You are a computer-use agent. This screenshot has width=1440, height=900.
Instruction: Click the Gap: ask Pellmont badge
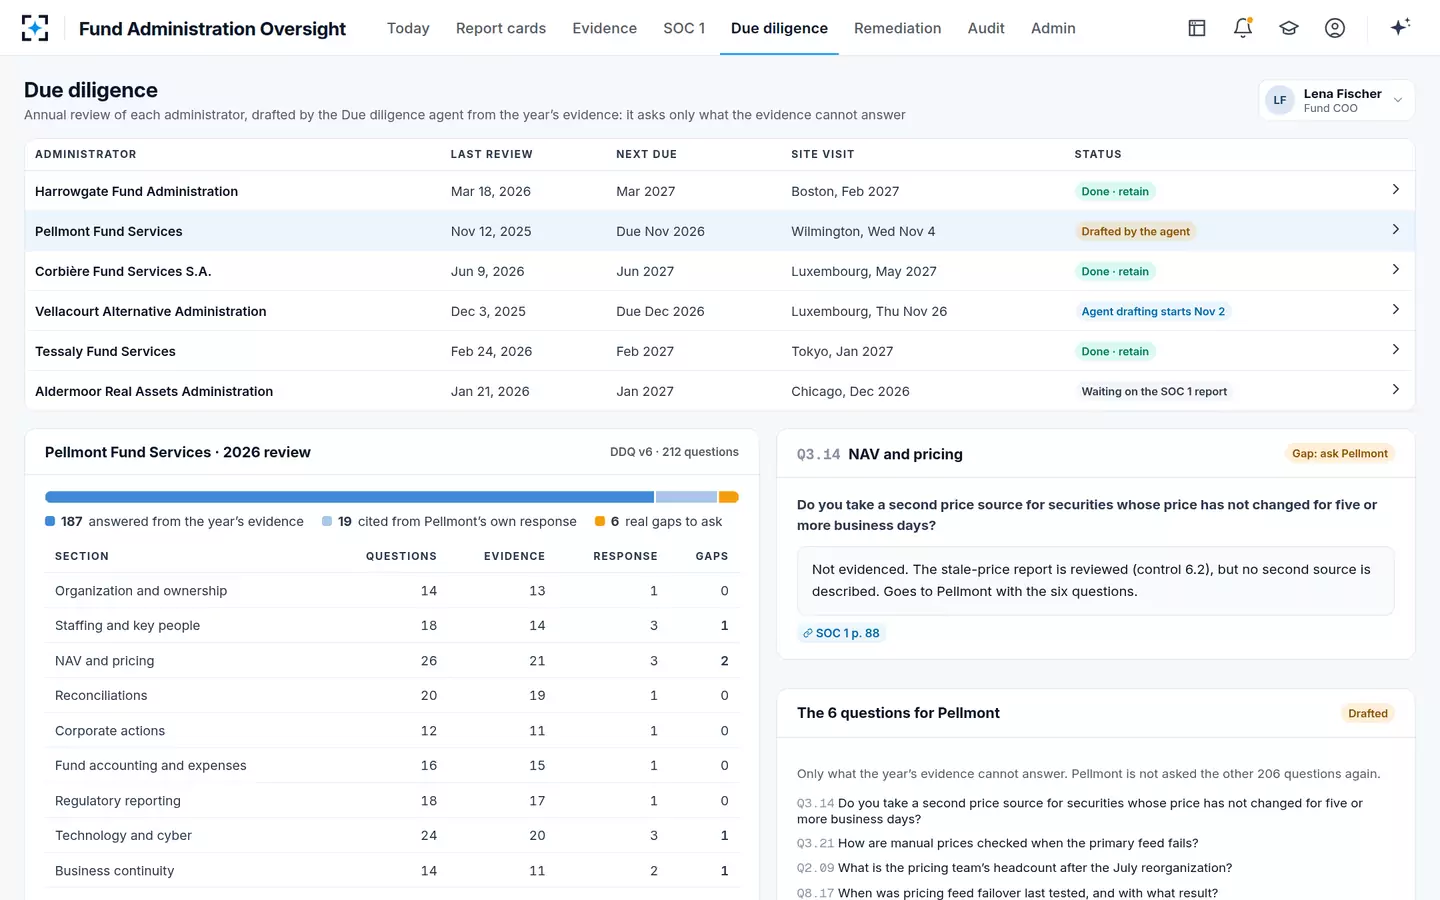[x=1339, y=453]
